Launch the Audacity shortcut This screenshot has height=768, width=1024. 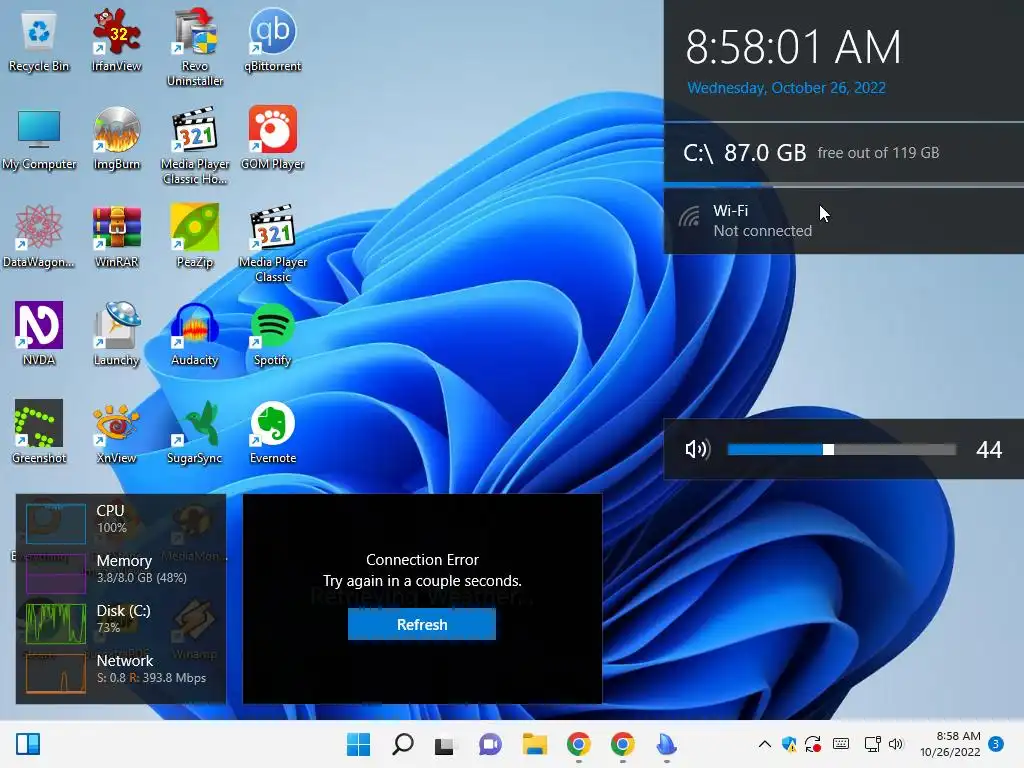tap(195, 334)
